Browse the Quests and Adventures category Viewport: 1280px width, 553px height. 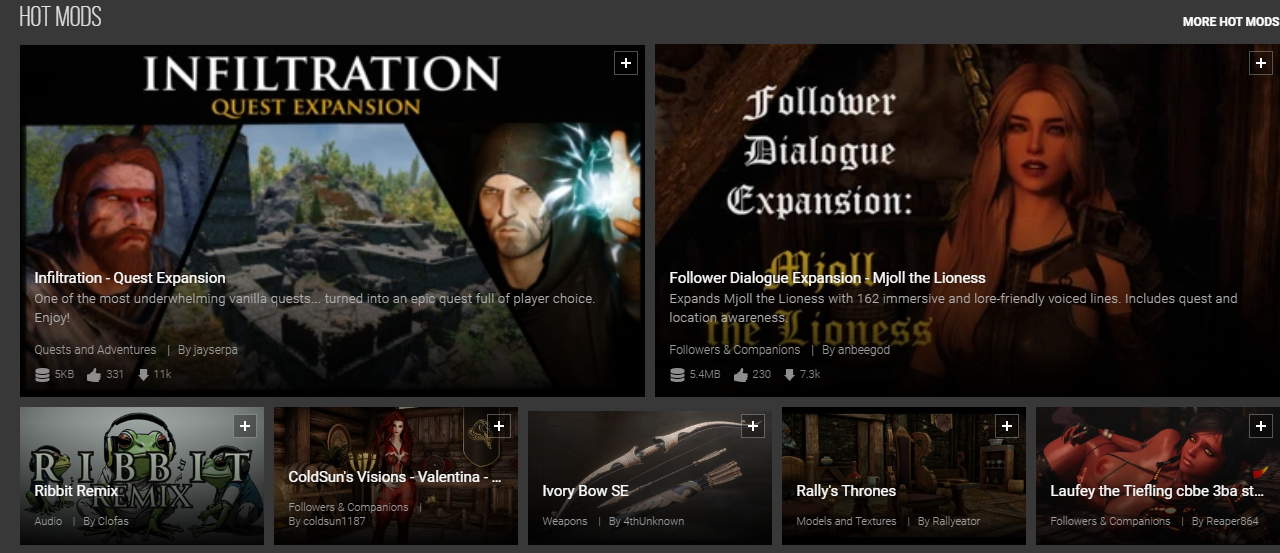[95, 350]
